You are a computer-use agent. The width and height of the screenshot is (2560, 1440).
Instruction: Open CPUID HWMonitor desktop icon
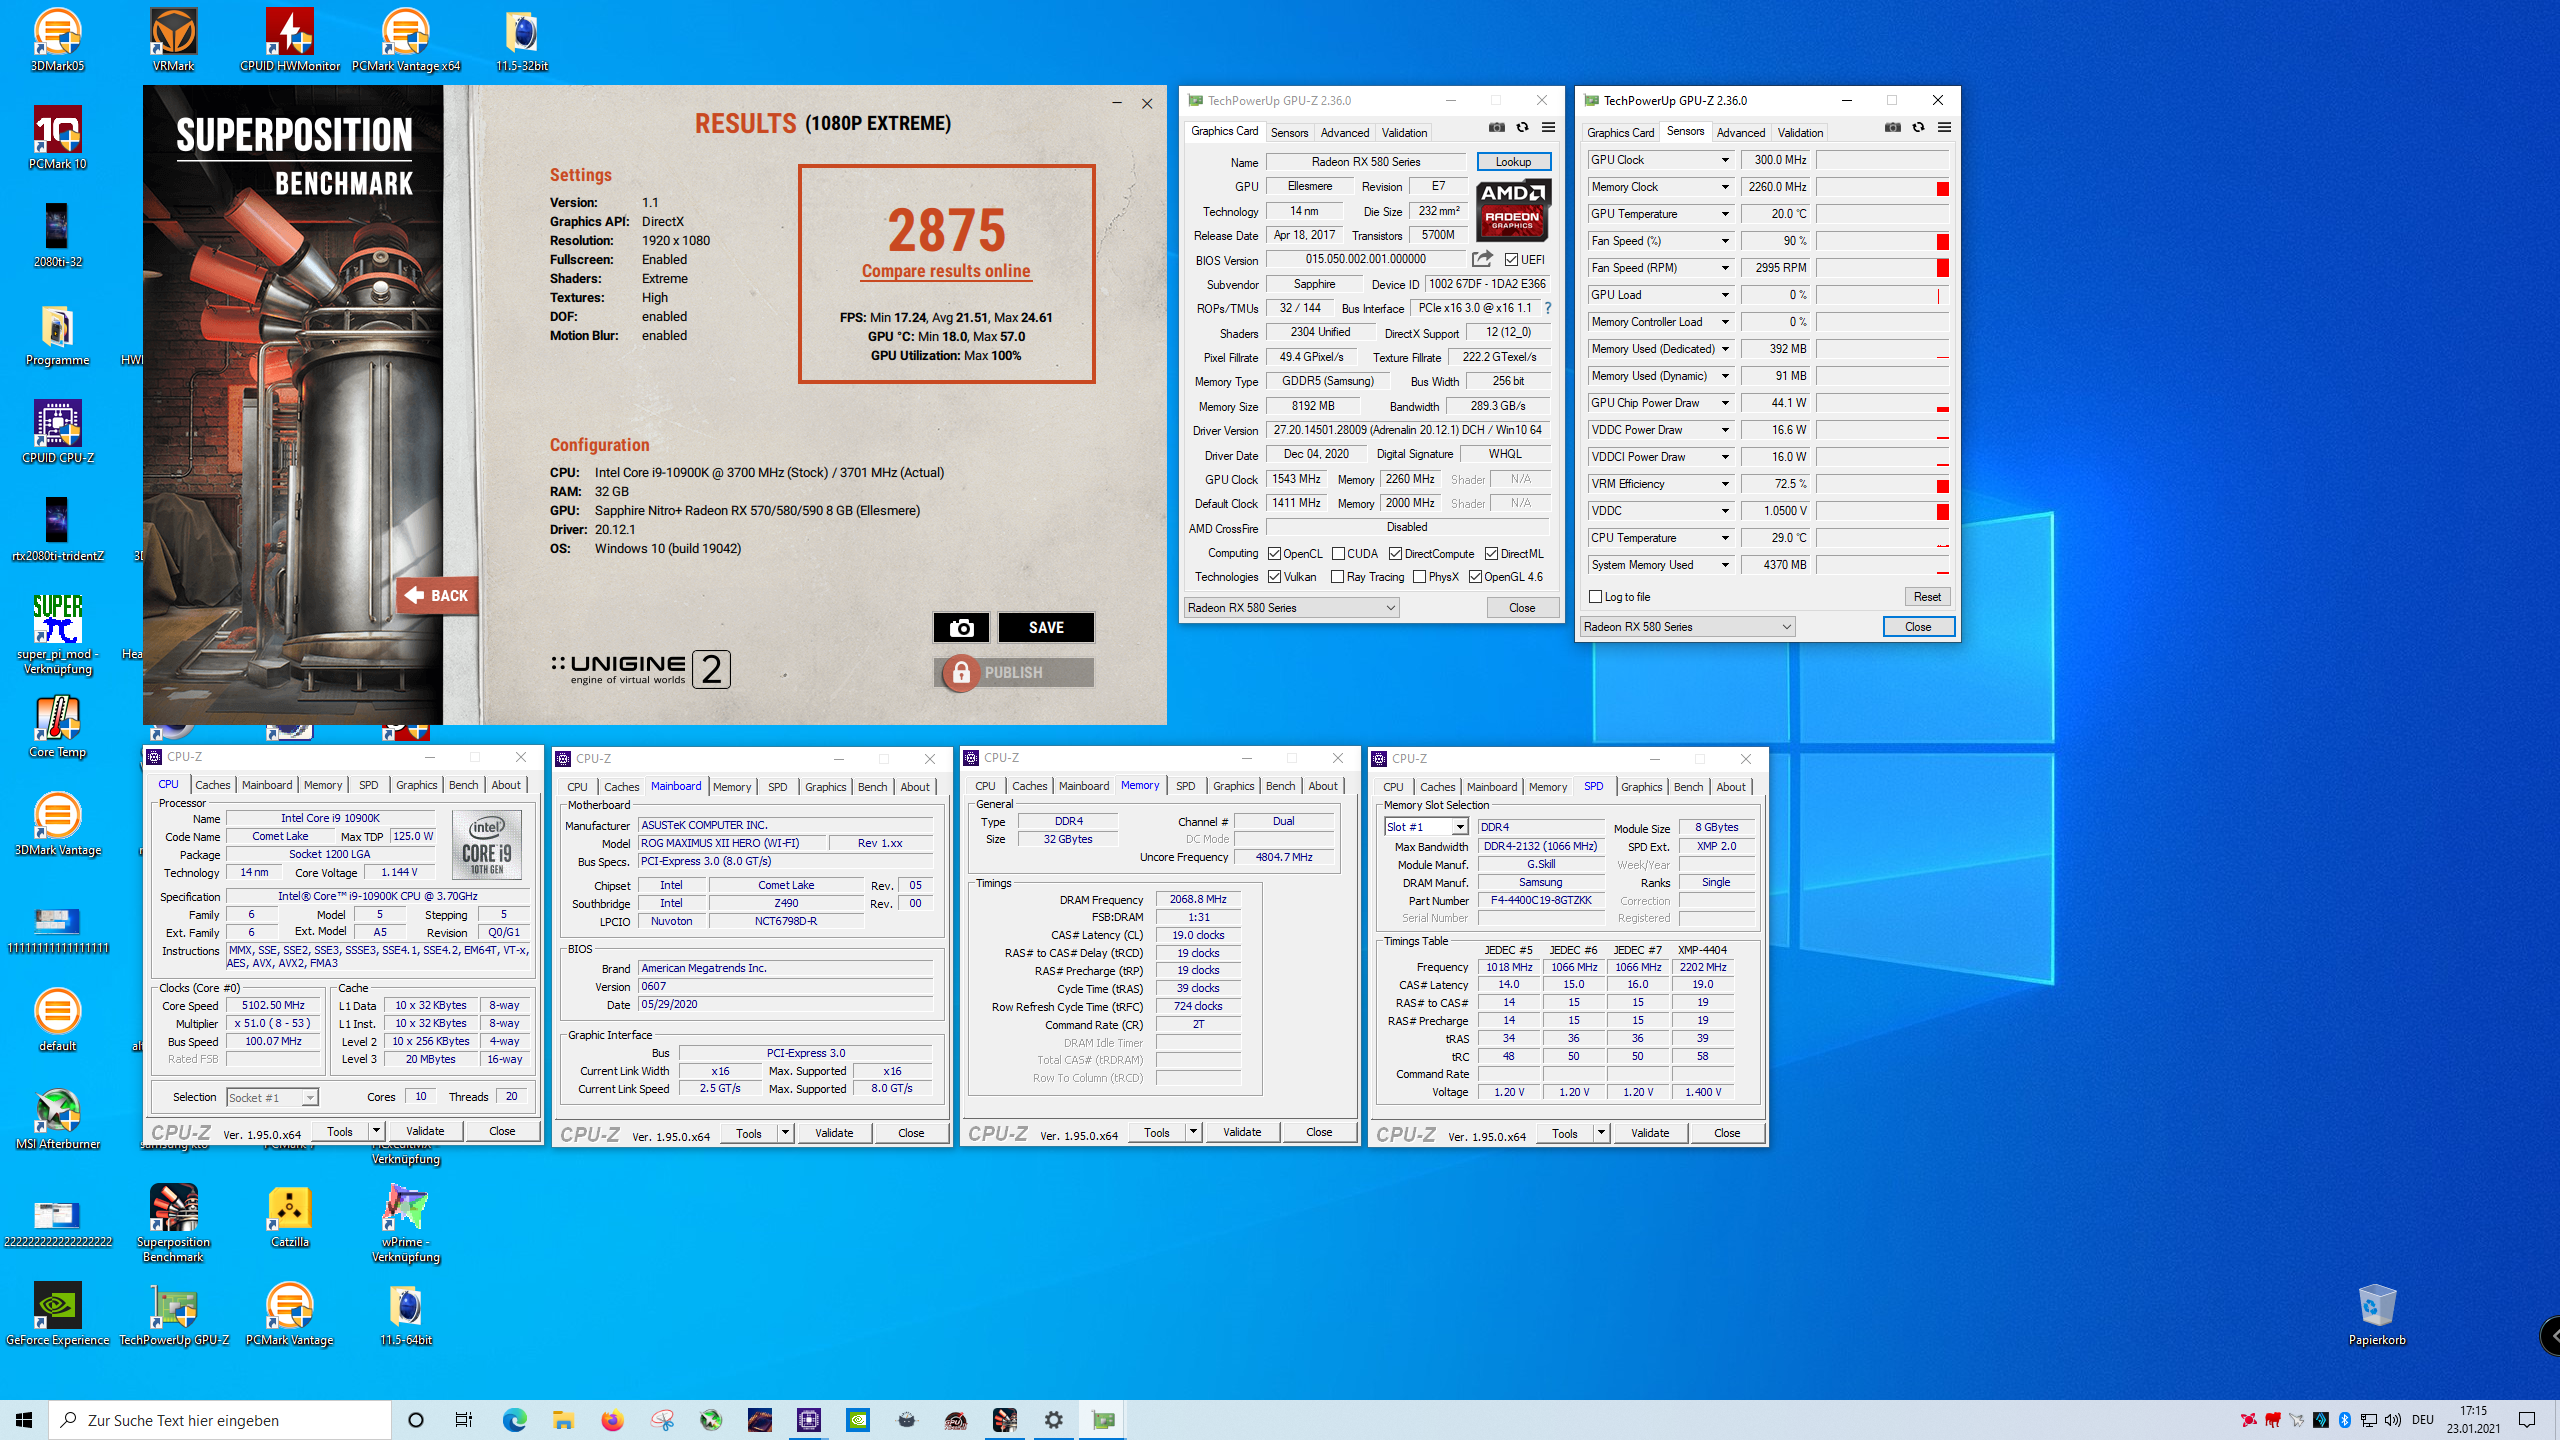[290, 40]
